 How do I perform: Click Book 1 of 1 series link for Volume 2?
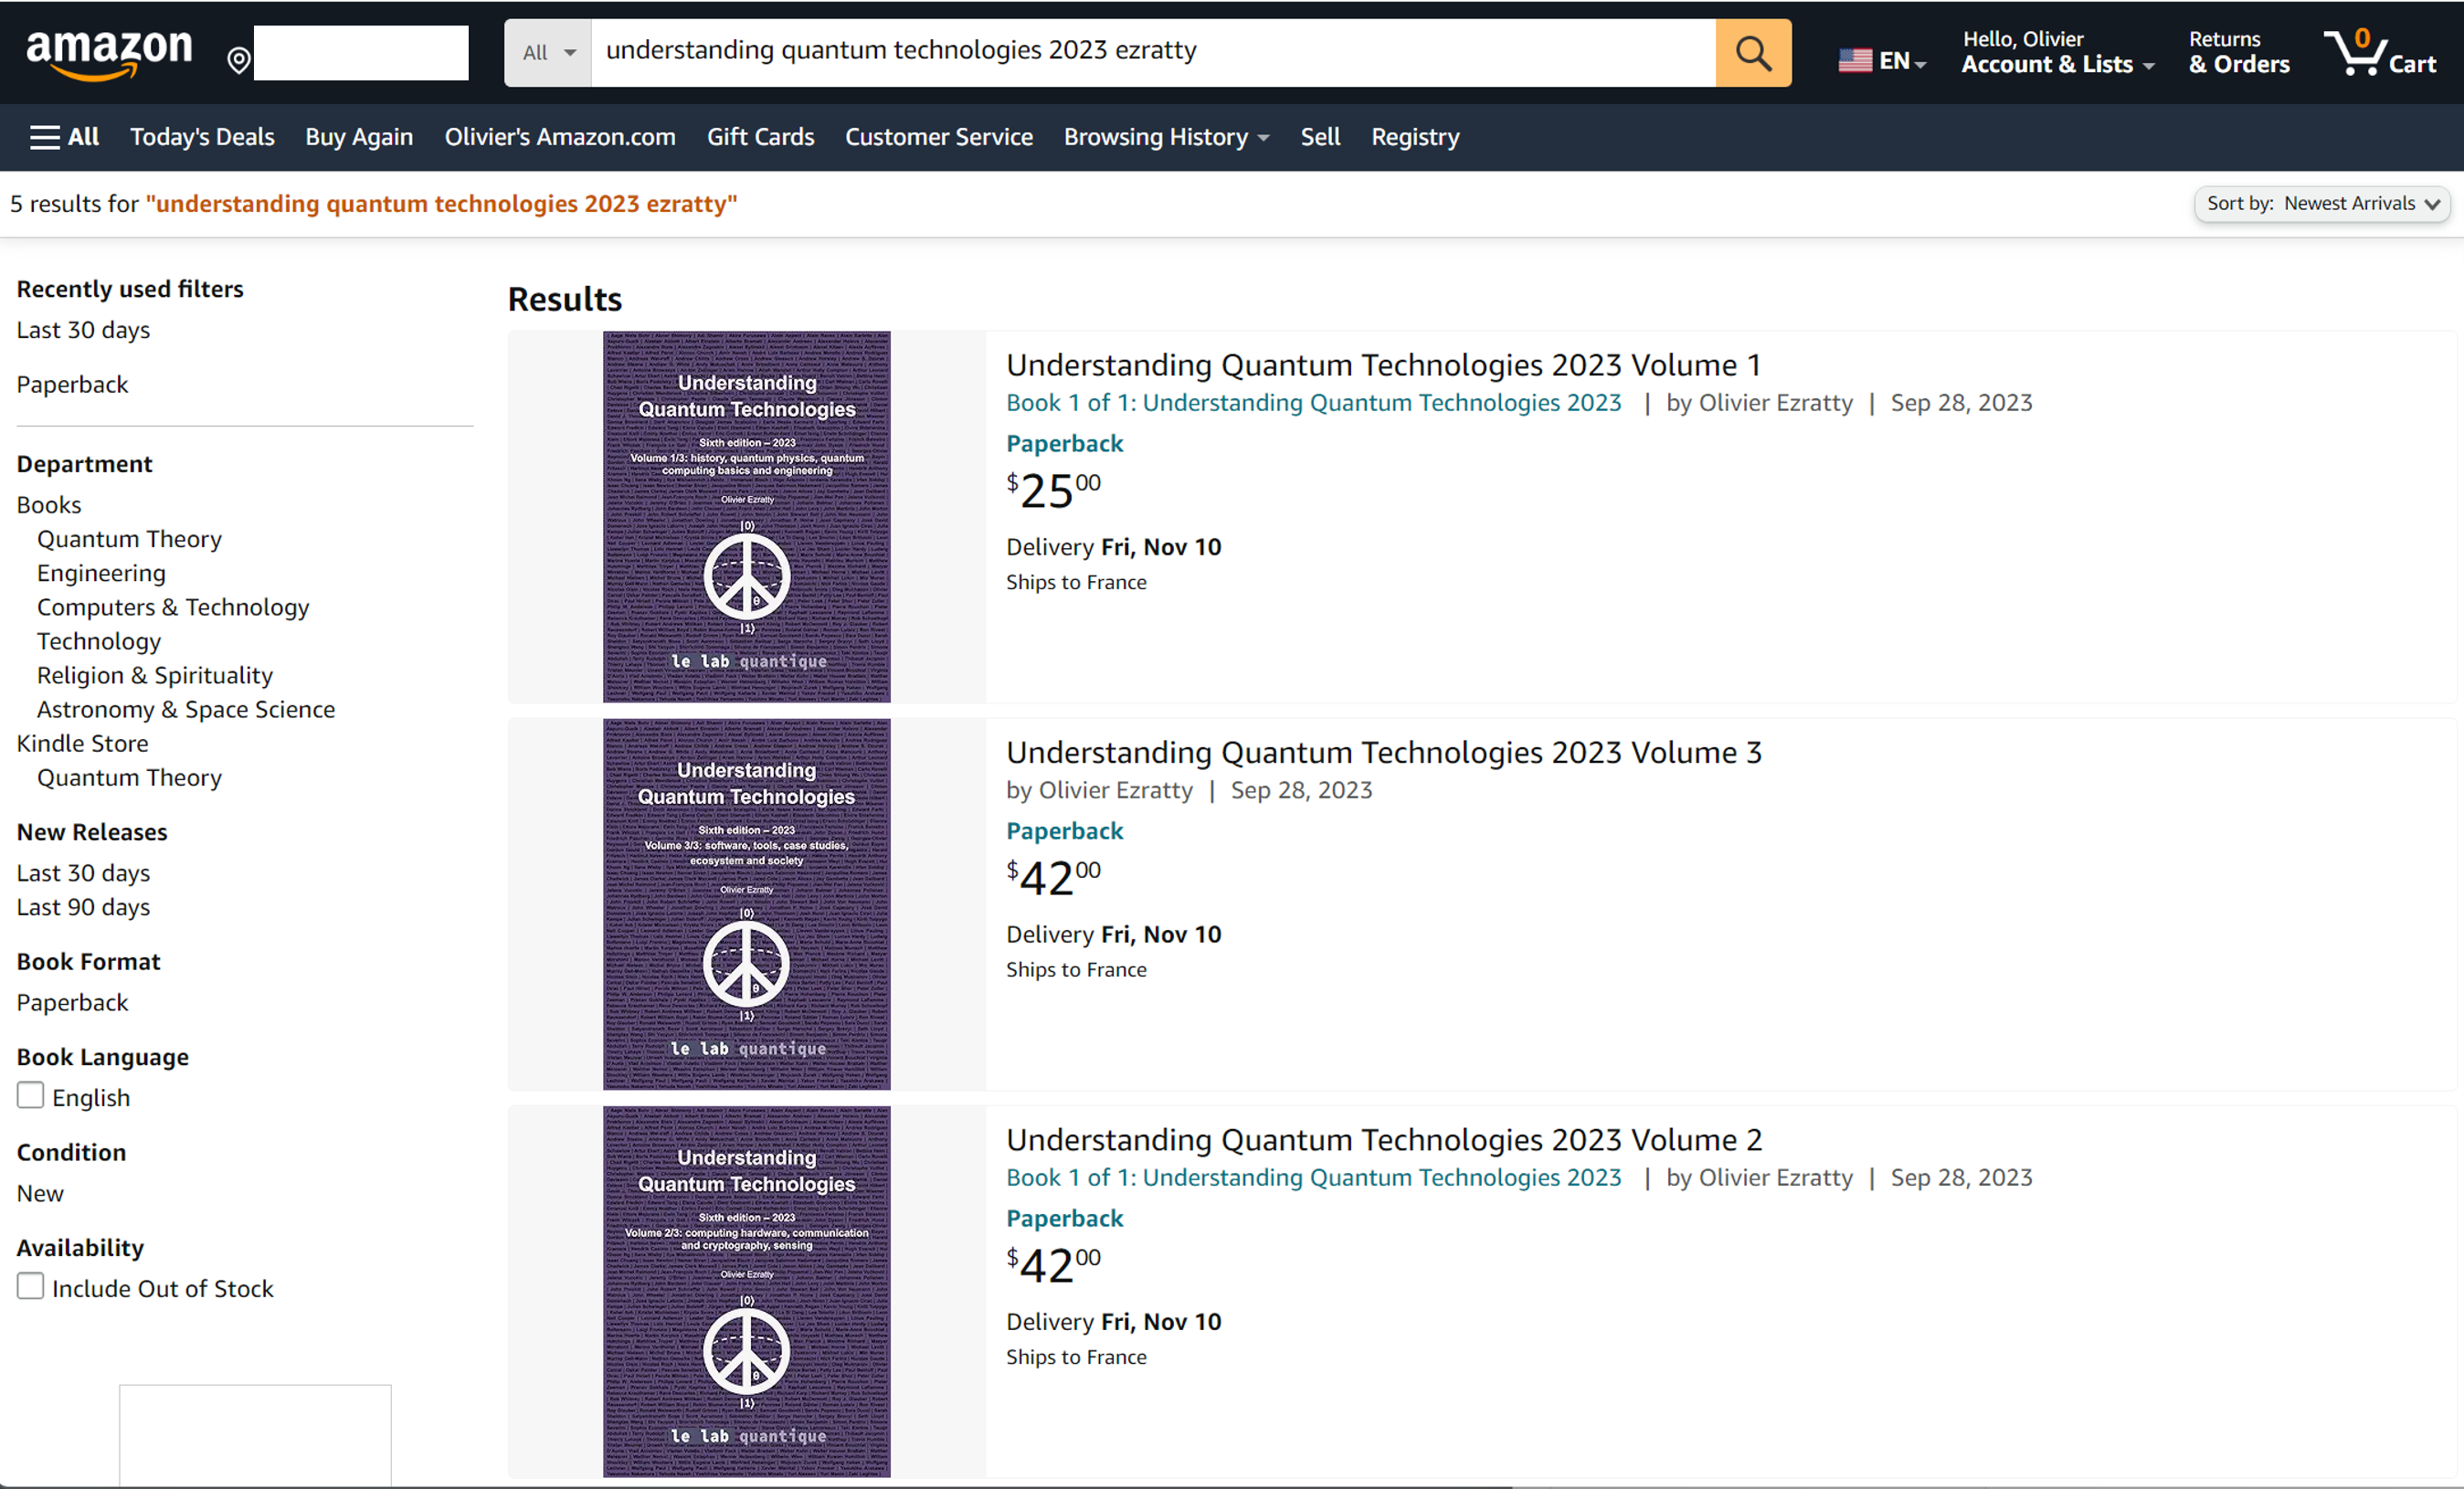pyautogui.click(x=1313, y=1178)
